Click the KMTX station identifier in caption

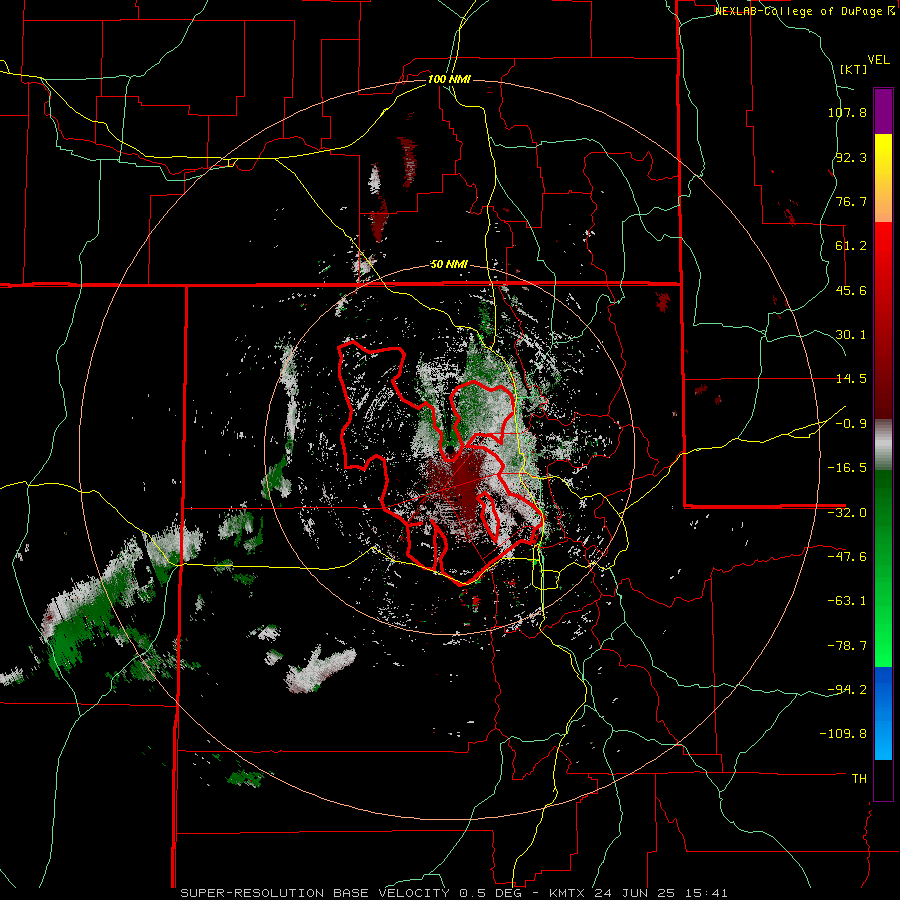click(567, 893)
